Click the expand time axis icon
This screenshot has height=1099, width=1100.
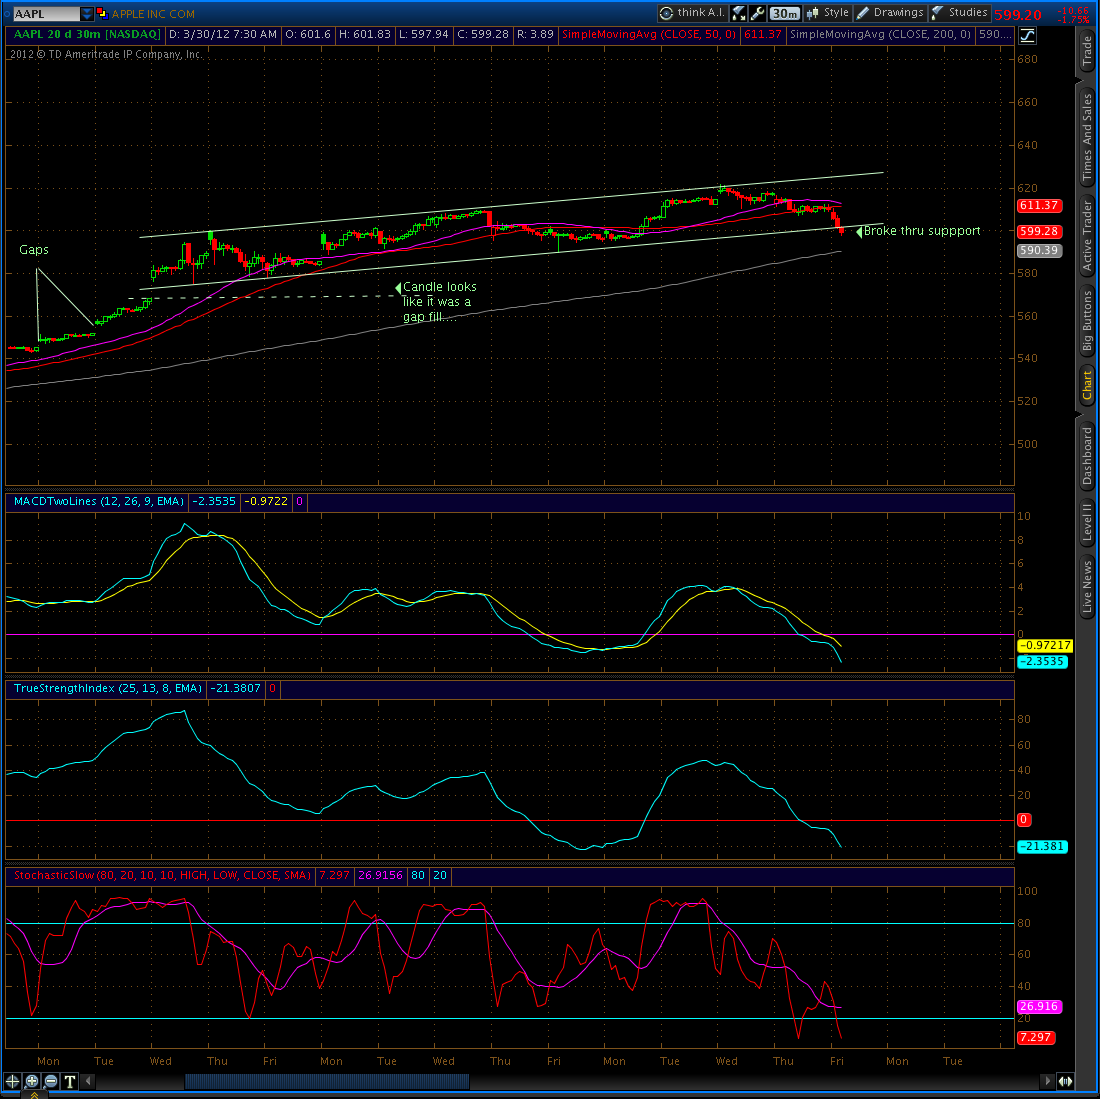point(1065,1081)
